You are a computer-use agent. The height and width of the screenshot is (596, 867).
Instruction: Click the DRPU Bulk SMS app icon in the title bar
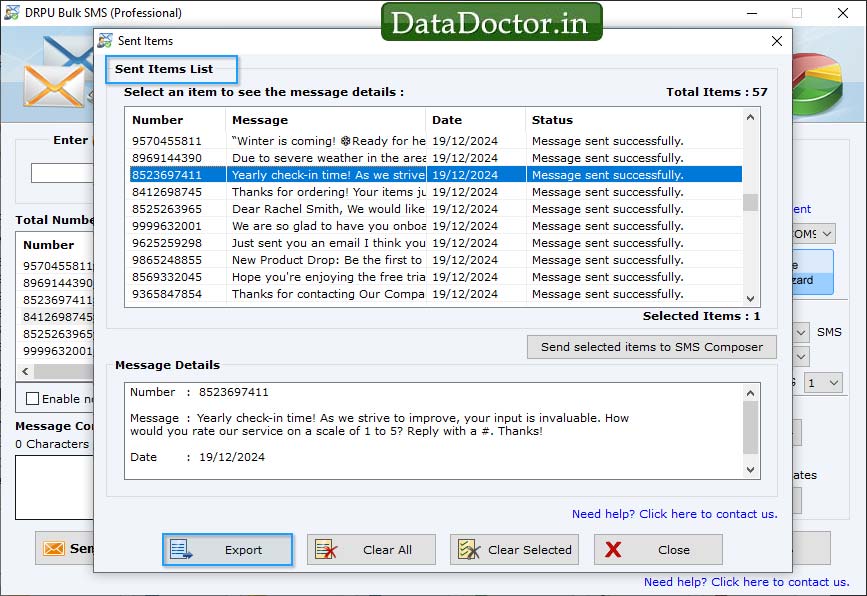(x=12, y=13)
